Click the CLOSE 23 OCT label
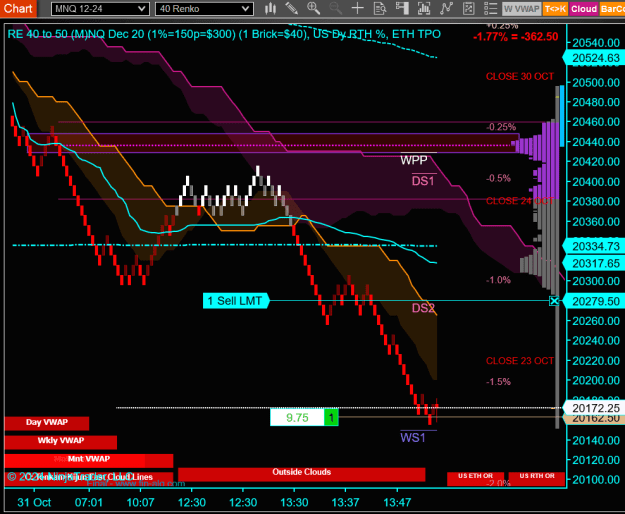This screenshot has width=625, height=514. [520, 361]
